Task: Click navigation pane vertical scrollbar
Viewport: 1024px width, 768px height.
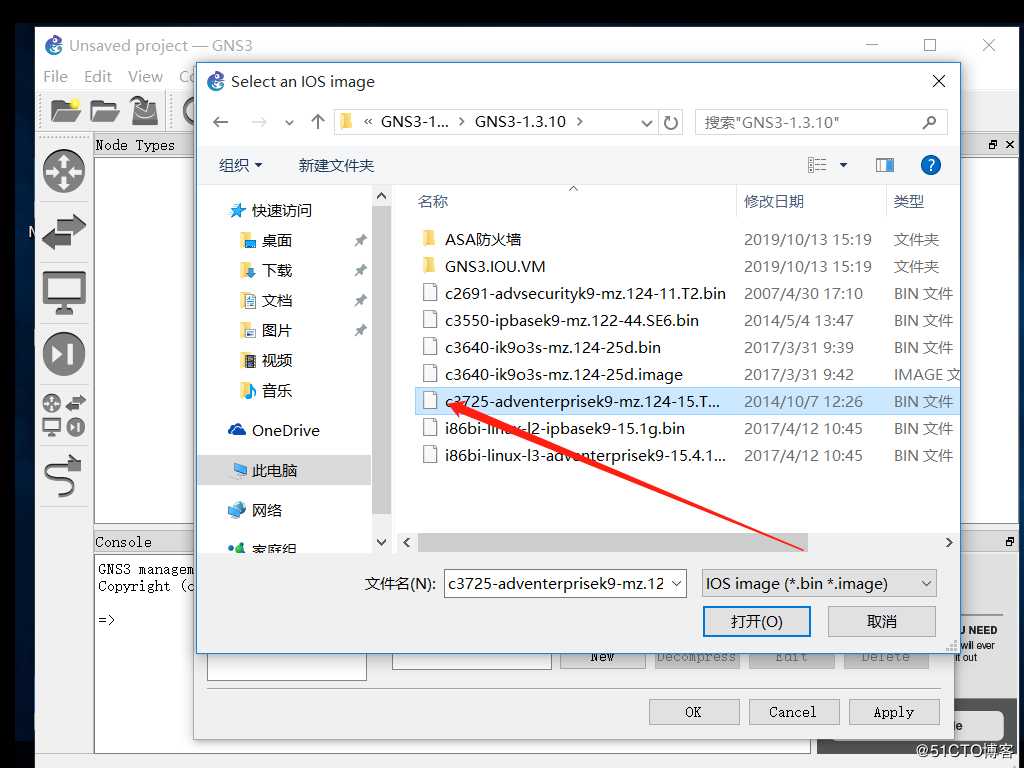Action: pos(381,359)
